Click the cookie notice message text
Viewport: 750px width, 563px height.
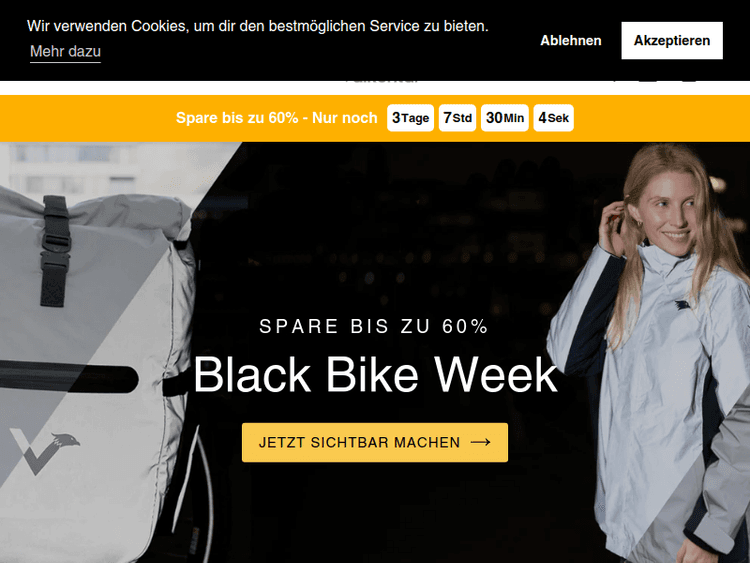258,26
